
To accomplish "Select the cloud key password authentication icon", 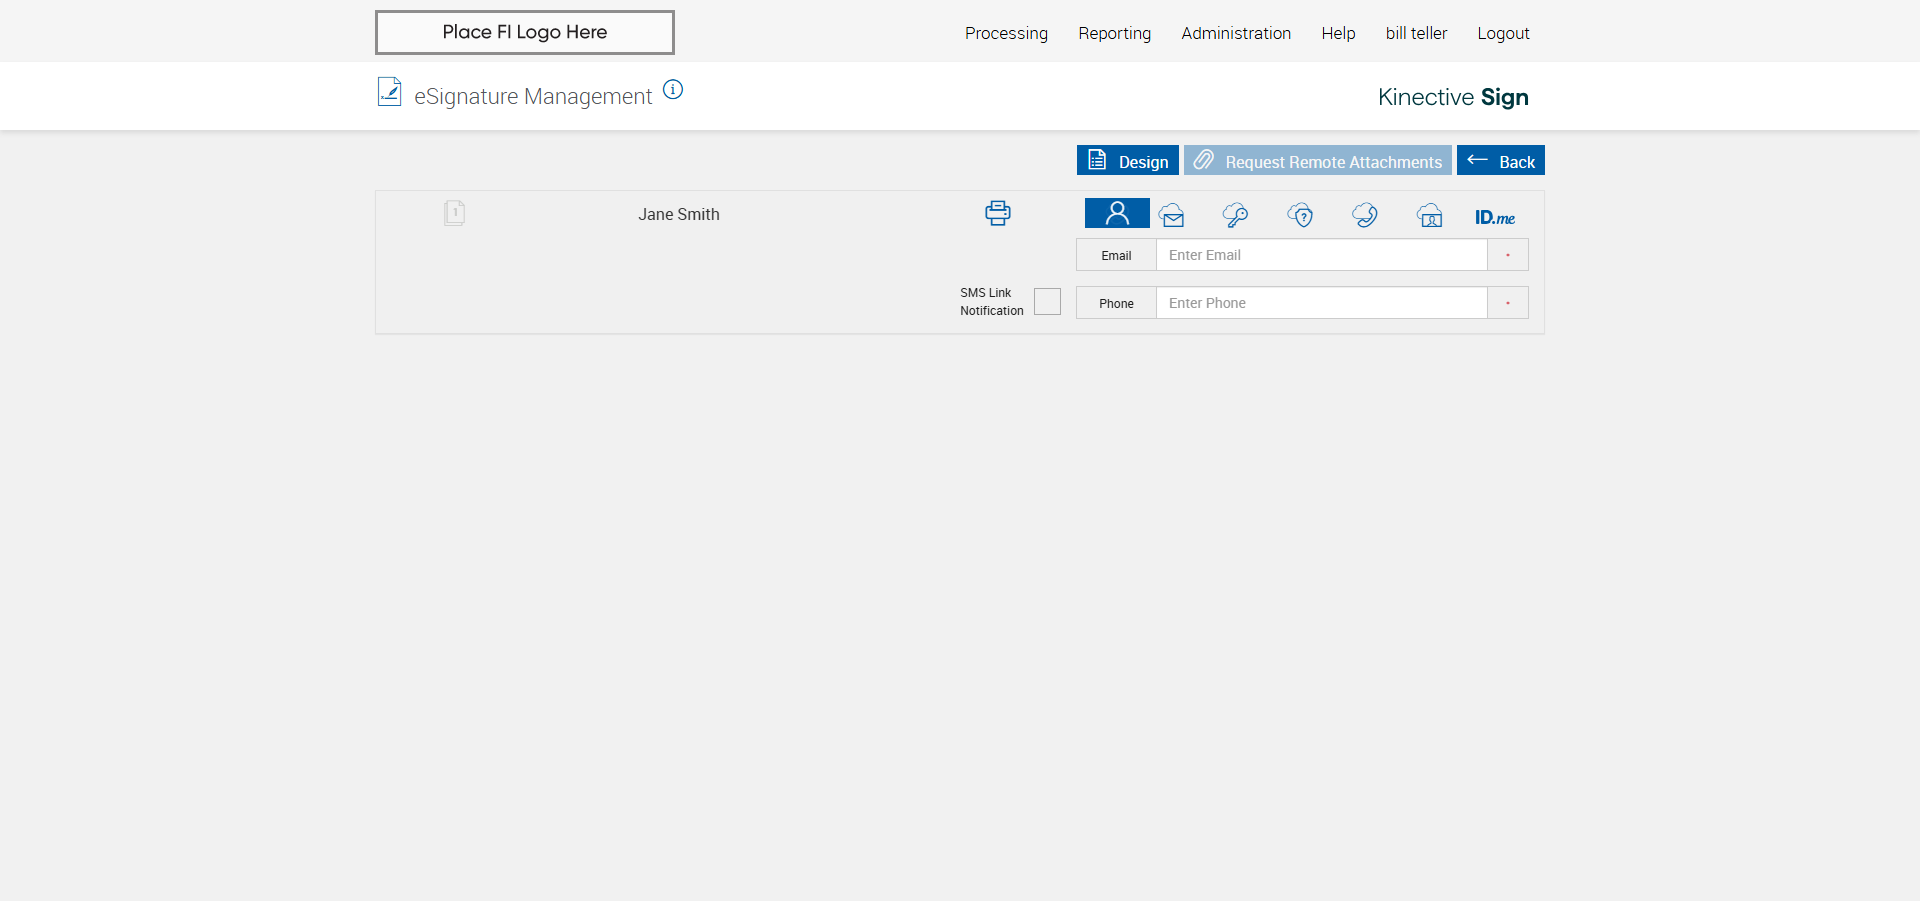I will [1235, 215].
